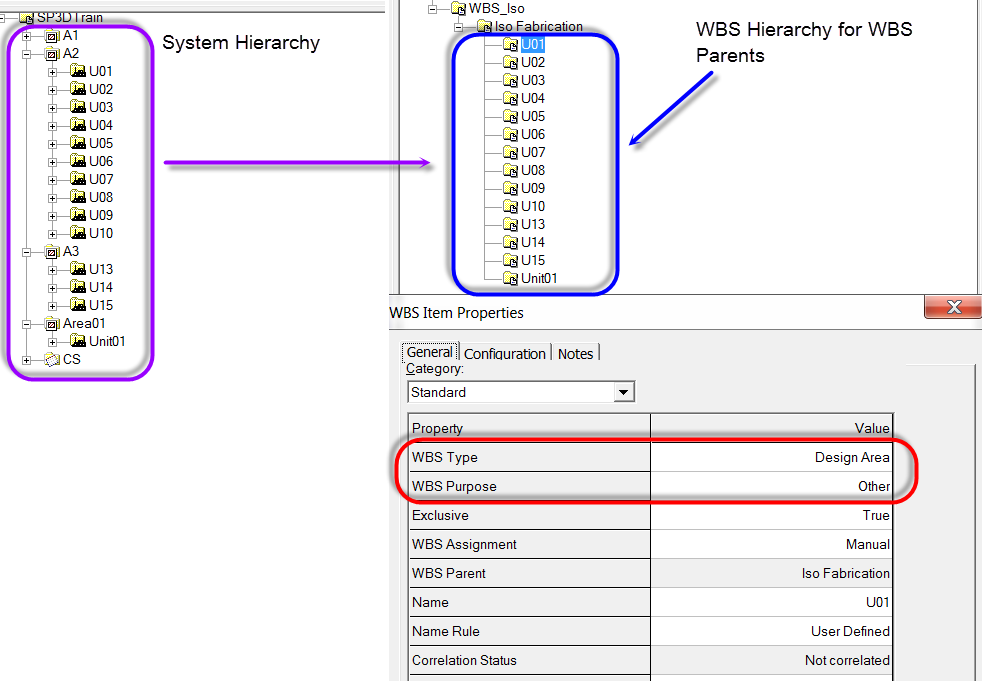The width and height of the screenshot is (982, 681).
Task: Switch to the Configuration tab
Action: coord(505,354)
